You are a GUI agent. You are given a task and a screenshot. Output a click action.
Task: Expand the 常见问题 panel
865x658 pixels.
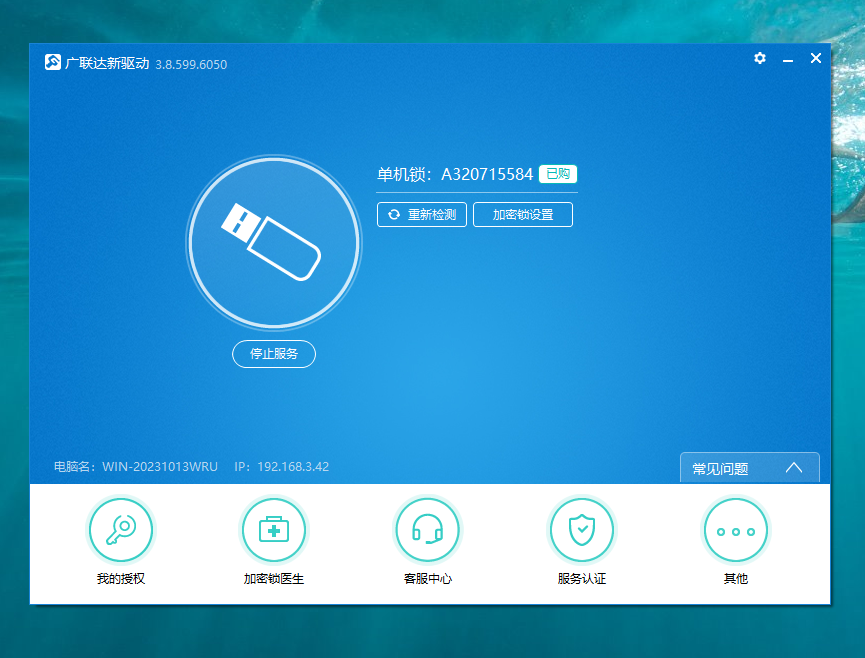point(750,468)
